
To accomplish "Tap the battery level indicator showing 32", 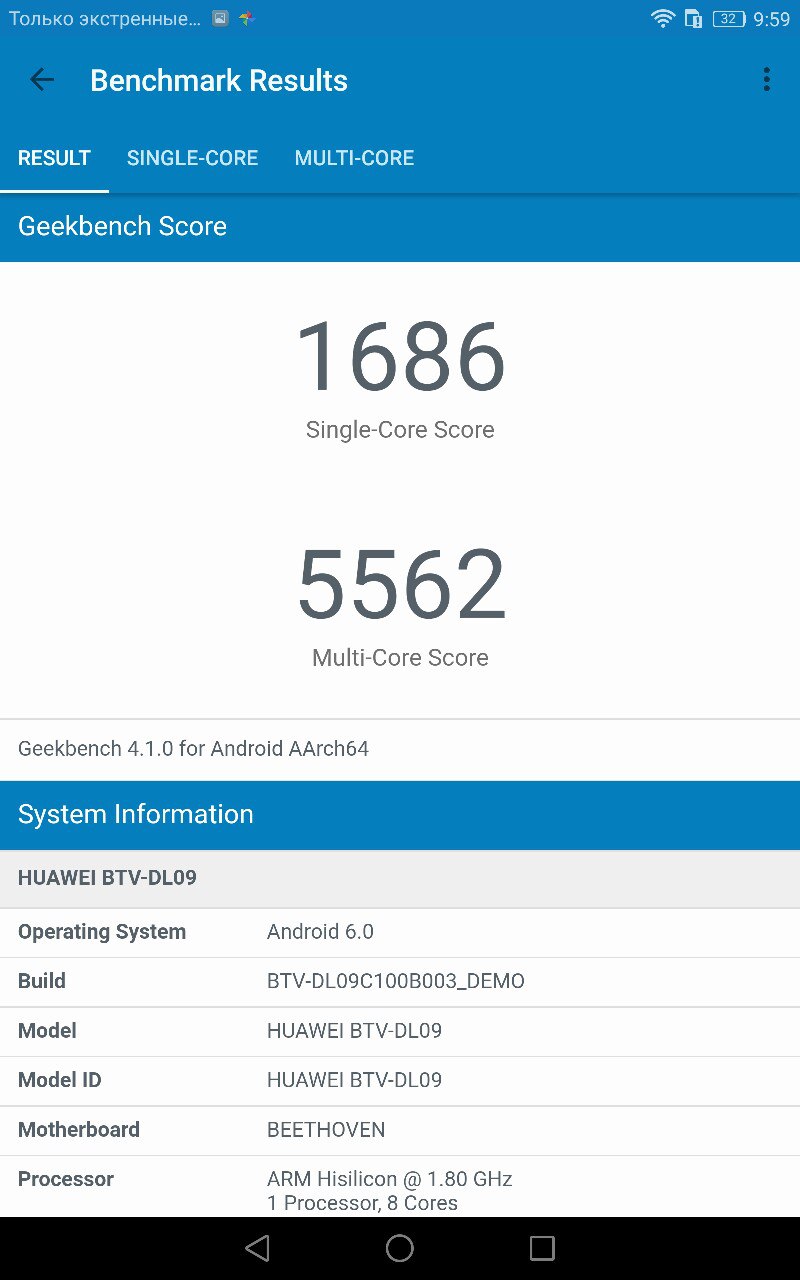I will (729, 19).
